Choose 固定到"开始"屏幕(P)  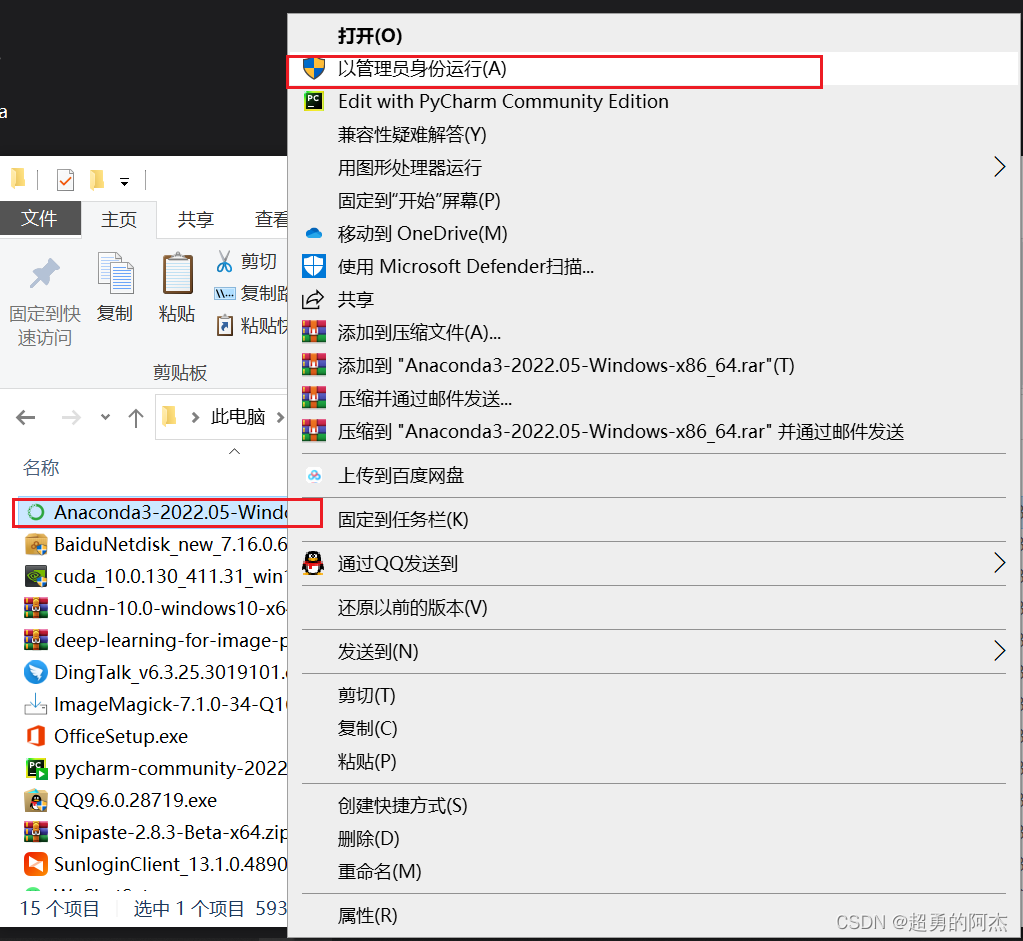(x=420, y=200)
